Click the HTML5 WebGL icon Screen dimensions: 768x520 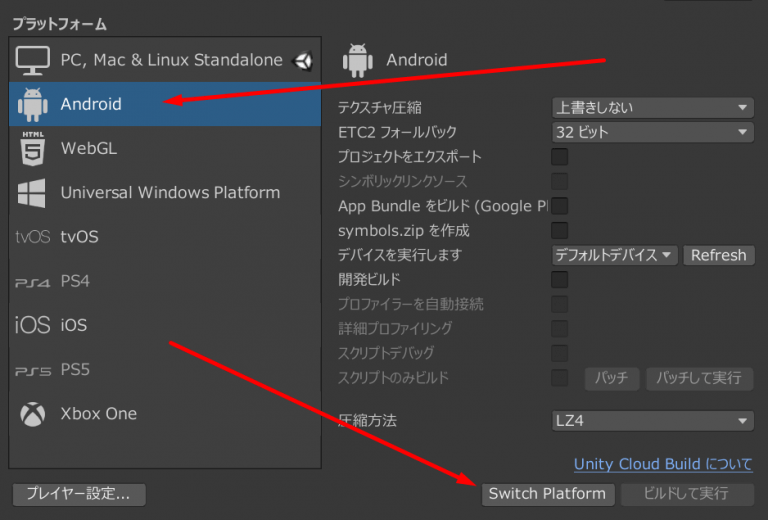point(33,148)
